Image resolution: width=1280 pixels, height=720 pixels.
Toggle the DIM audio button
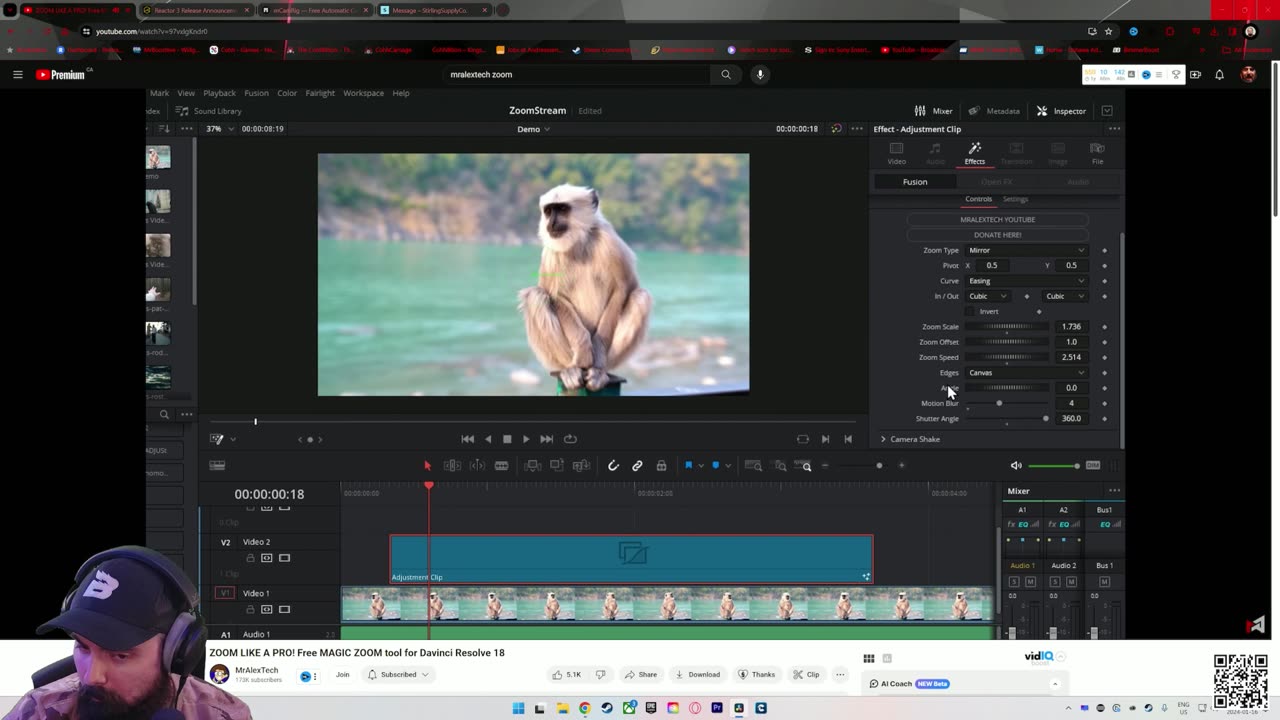[x=1093, y=465]
